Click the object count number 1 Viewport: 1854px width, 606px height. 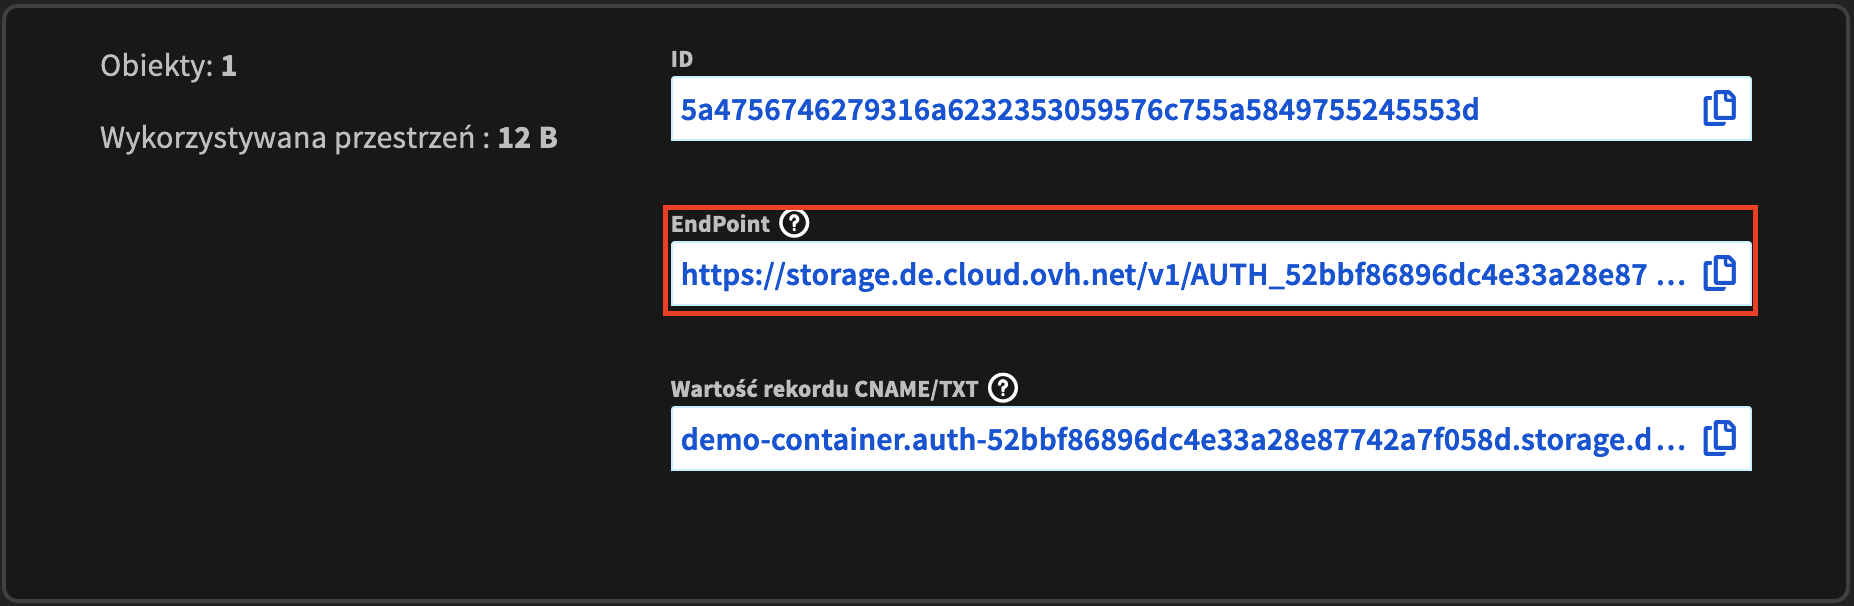tap(229, 66)
